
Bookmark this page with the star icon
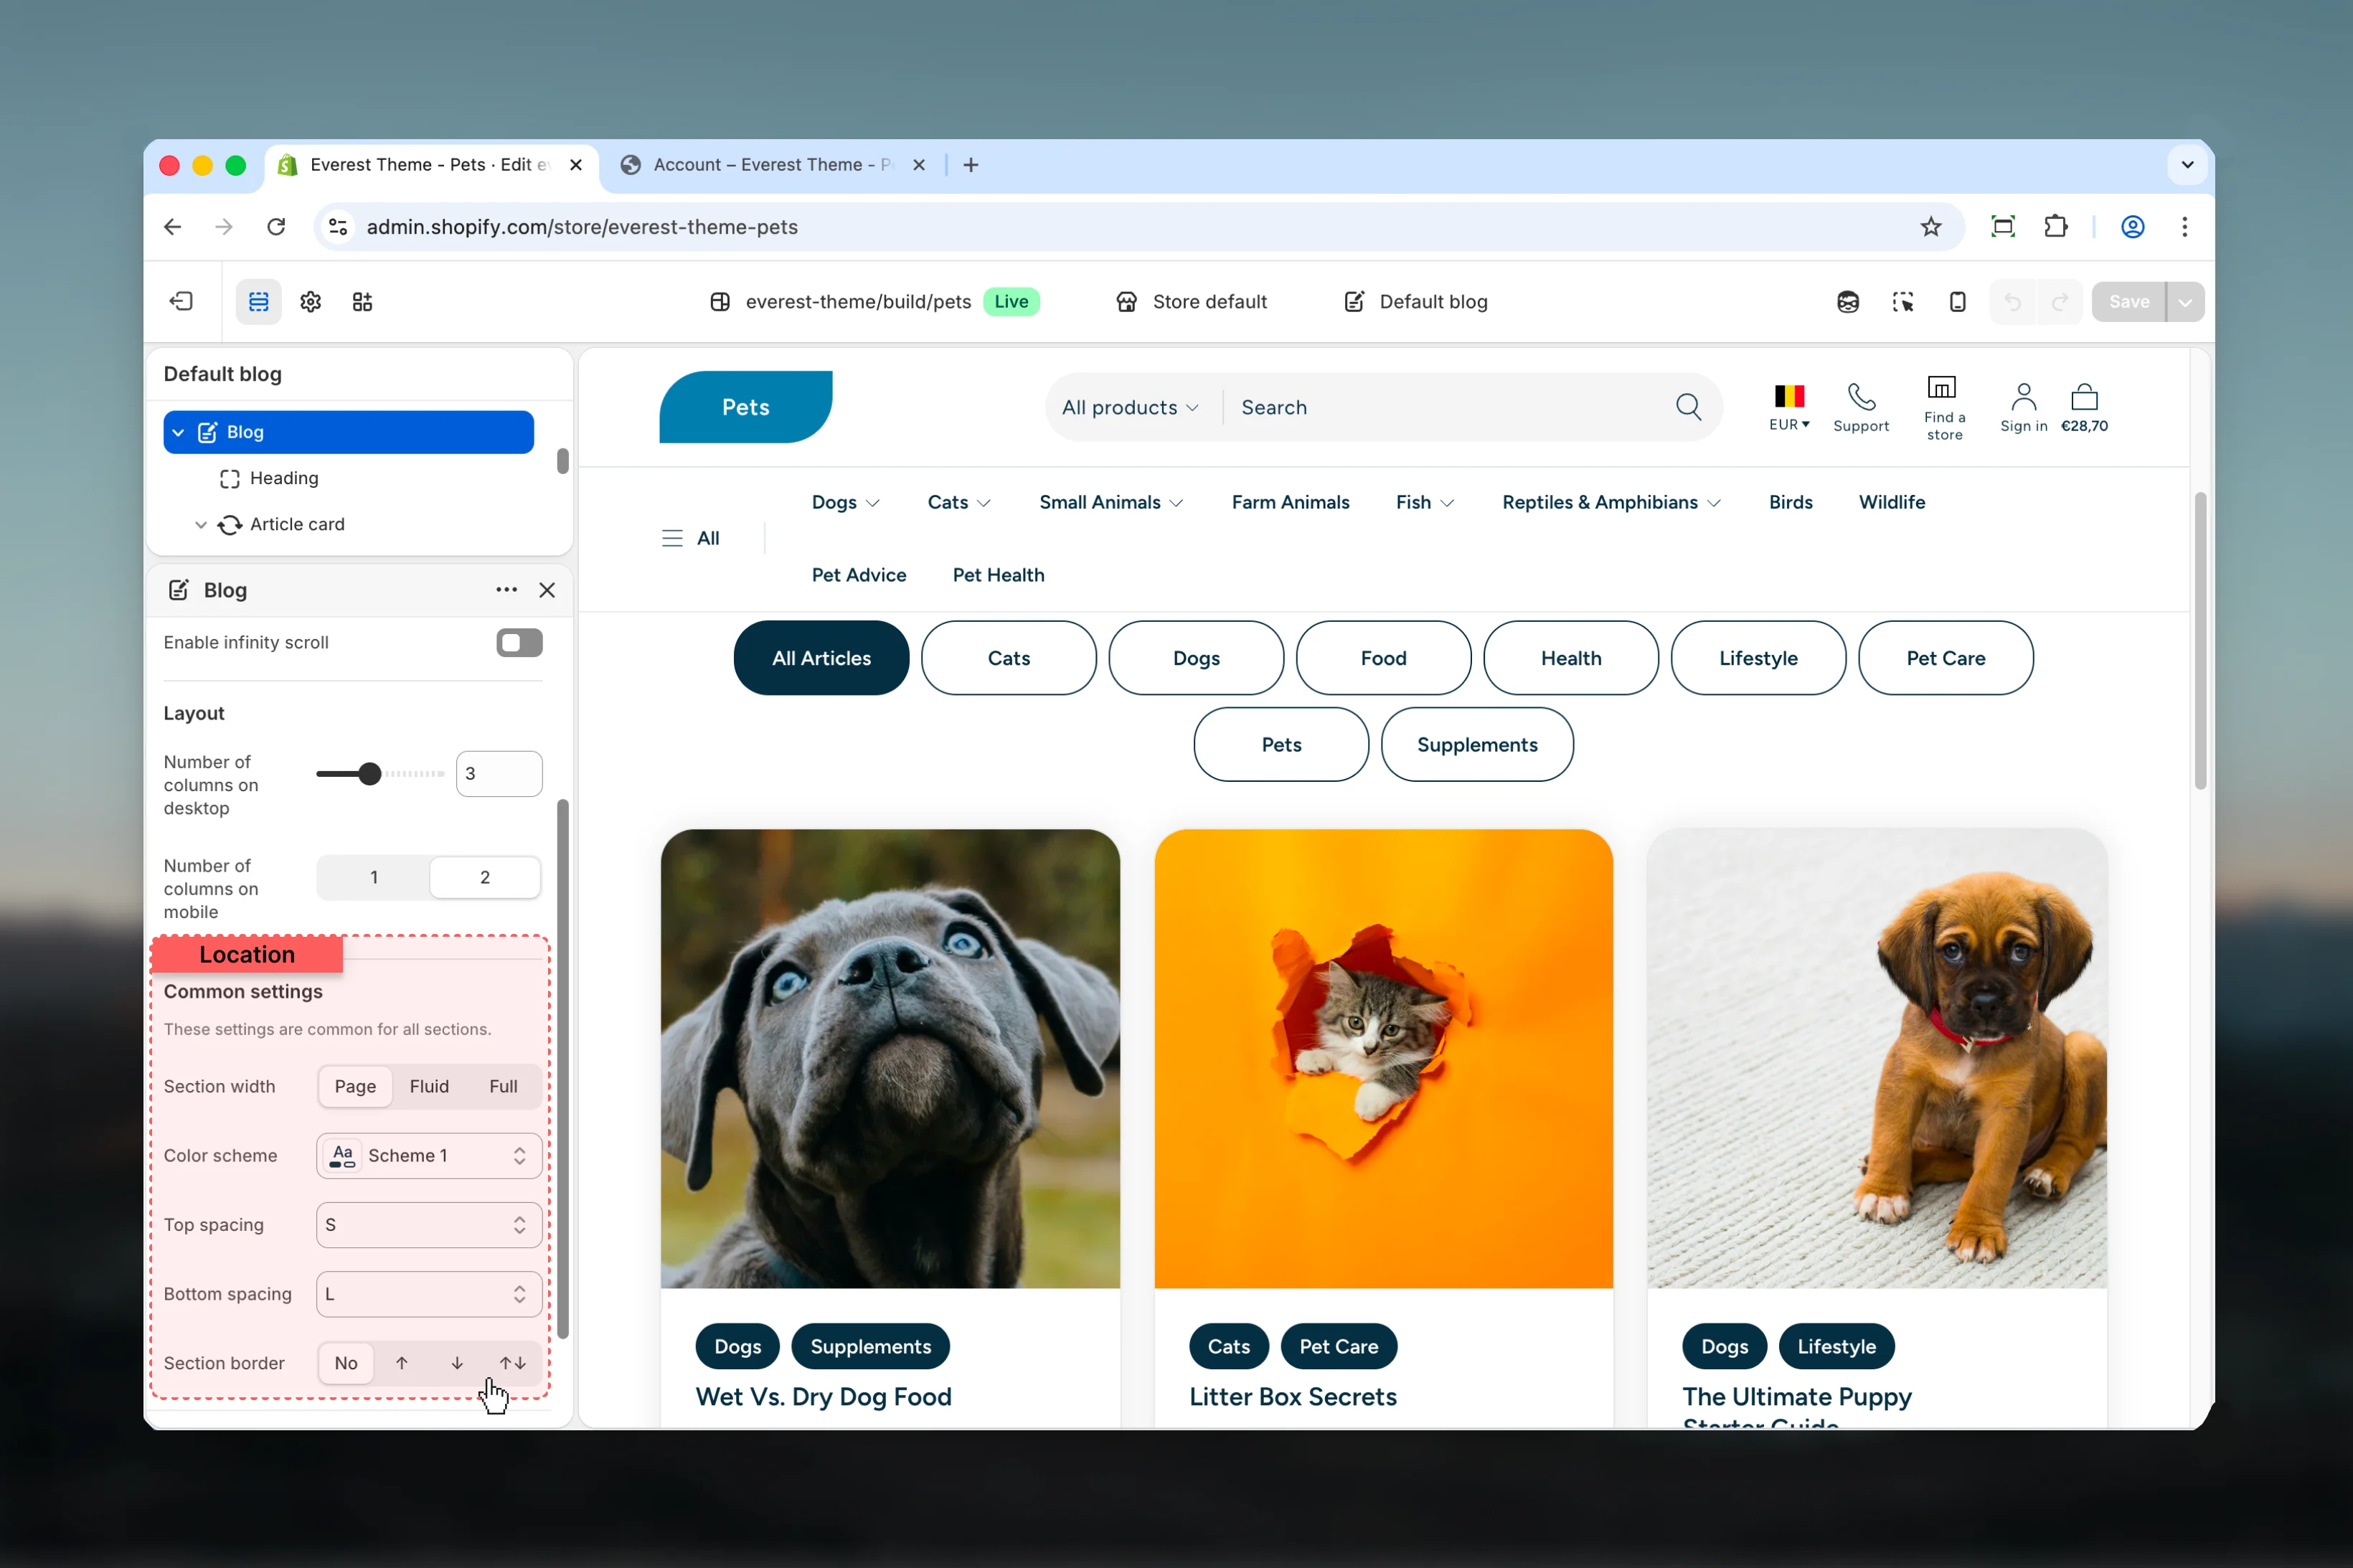1931,227
